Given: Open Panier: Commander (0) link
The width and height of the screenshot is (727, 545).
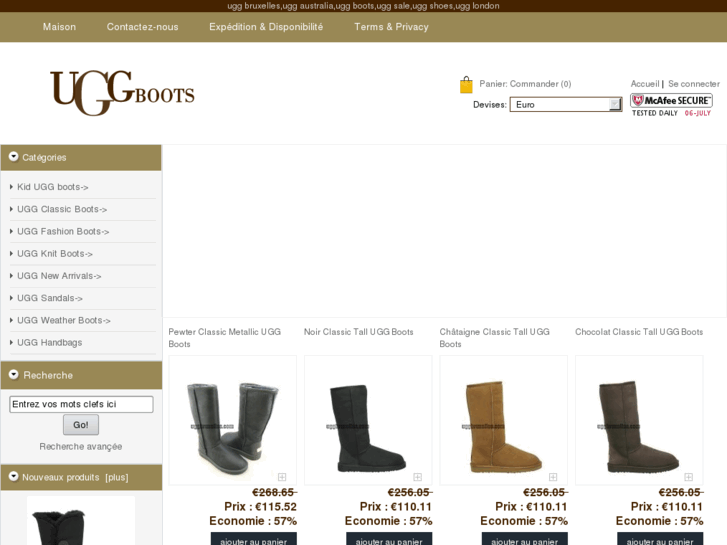Looking at the screenshot, I should pyautogui.click(x=525, y=84).
